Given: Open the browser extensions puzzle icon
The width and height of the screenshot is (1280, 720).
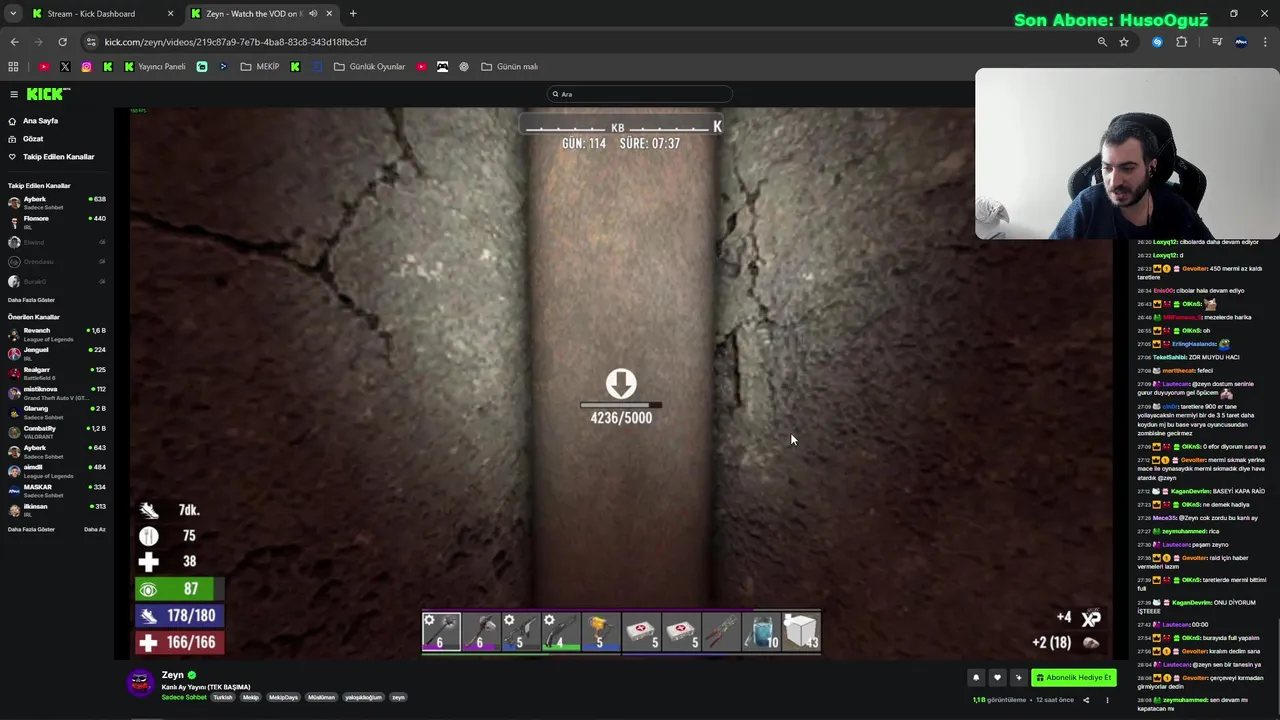Looking at the screenshot, I should (1182, 42).
